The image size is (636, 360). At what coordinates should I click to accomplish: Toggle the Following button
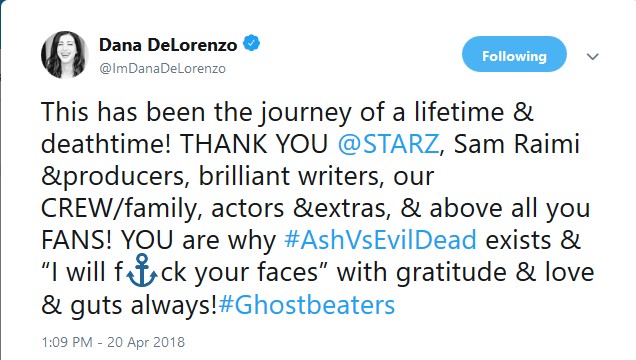tap(514, 54)
